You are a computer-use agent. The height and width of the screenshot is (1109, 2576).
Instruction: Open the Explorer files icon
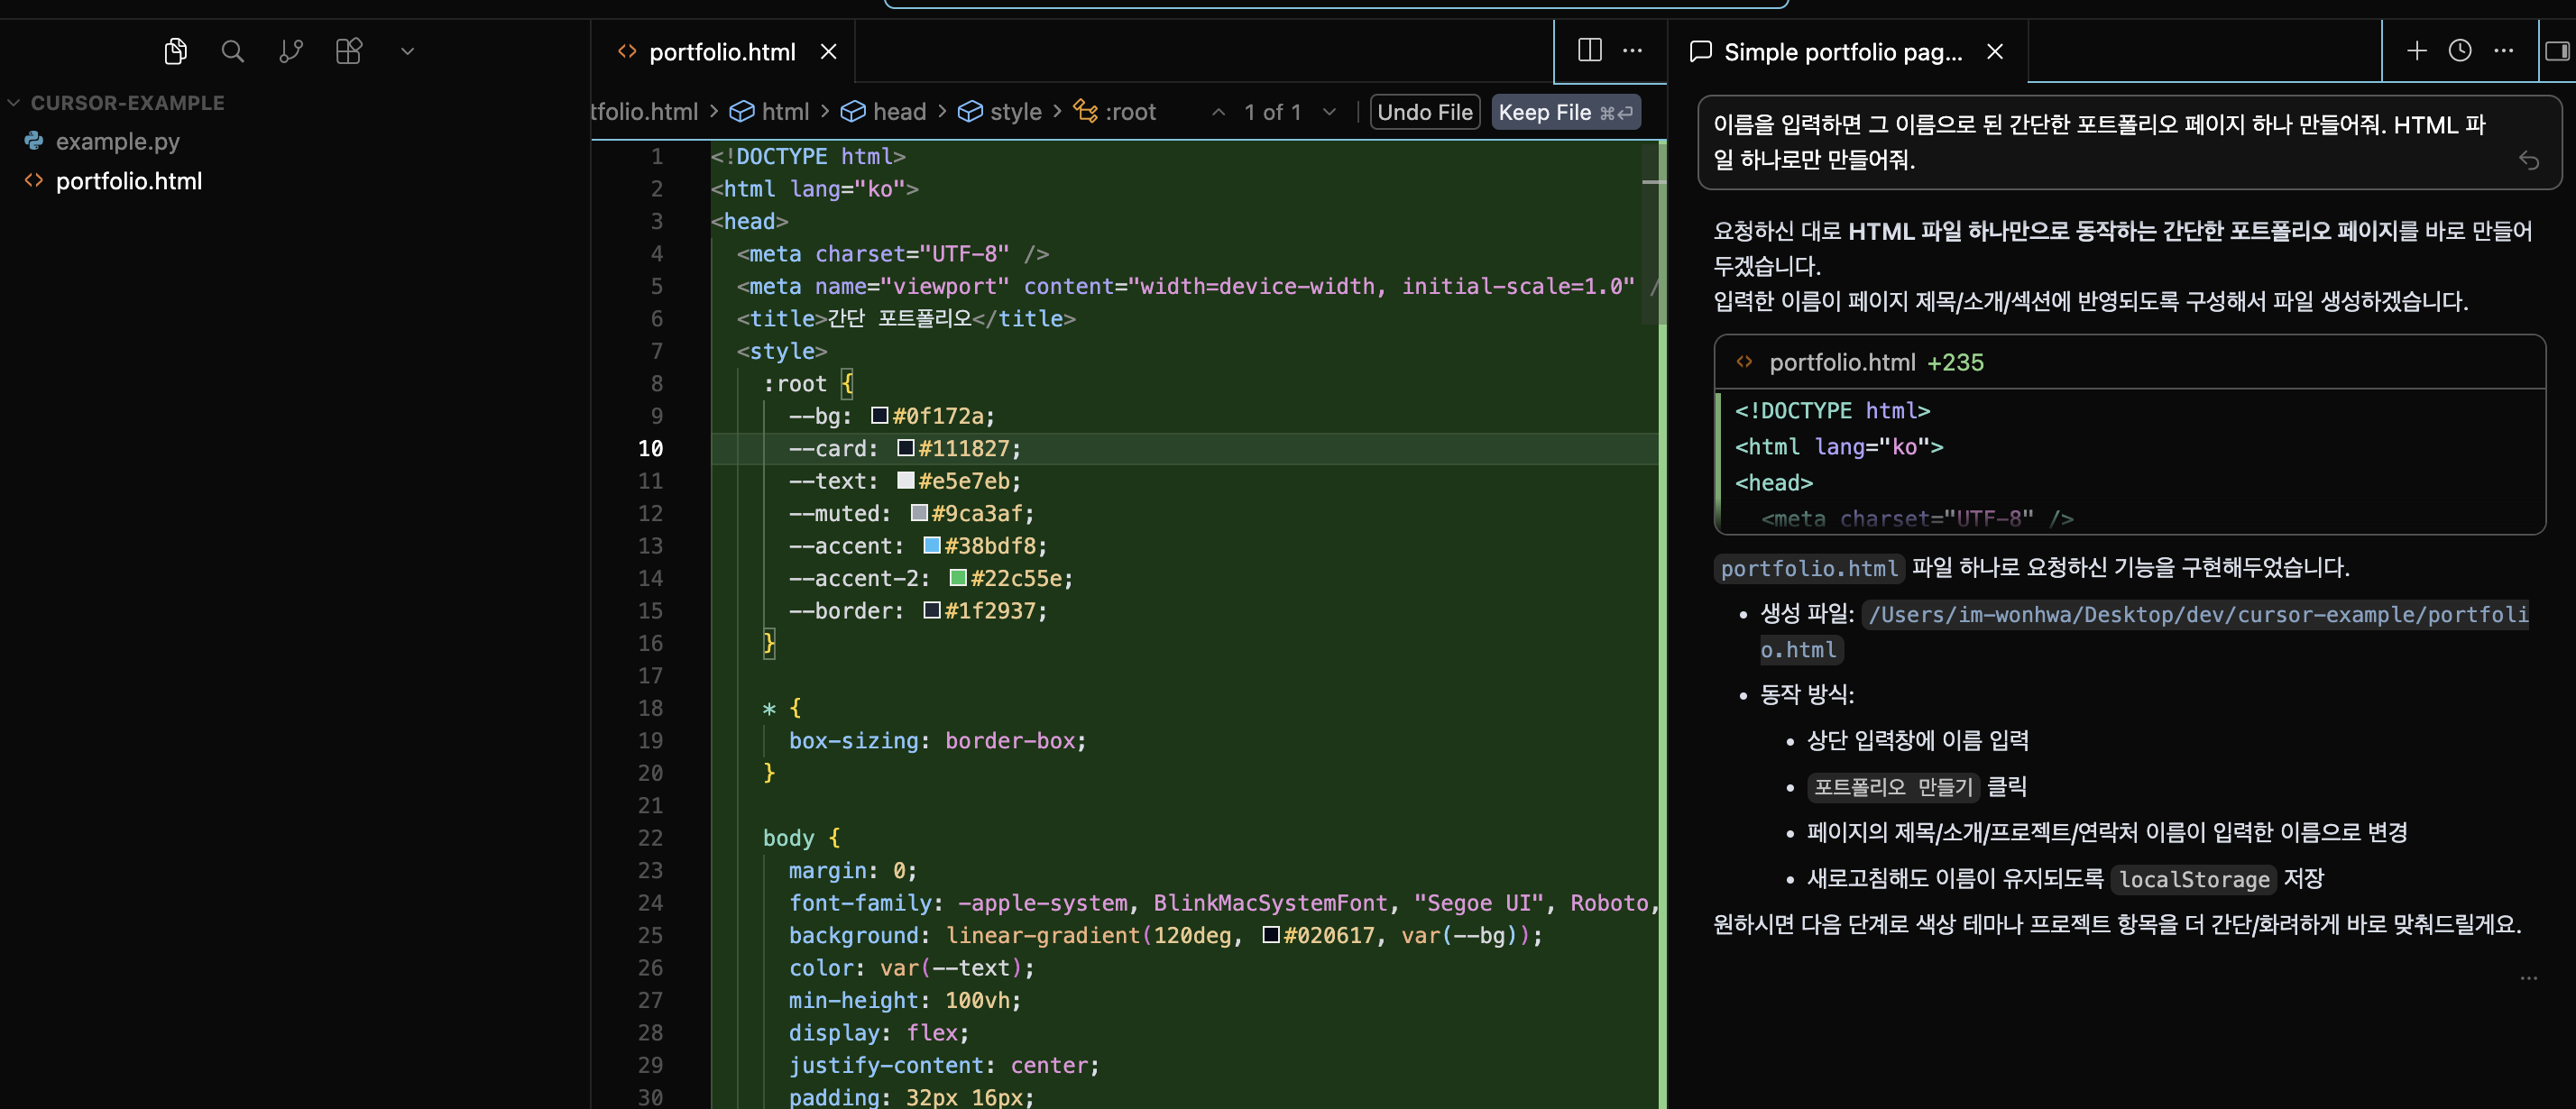(x=175, y=51)
